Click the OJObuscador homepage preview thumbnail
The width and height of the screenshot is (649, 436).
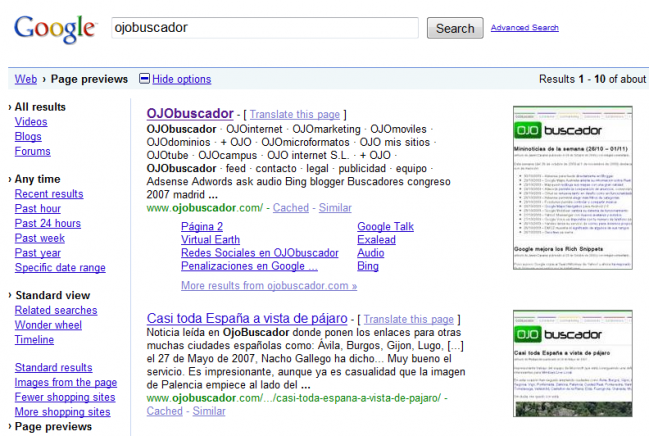572,188
